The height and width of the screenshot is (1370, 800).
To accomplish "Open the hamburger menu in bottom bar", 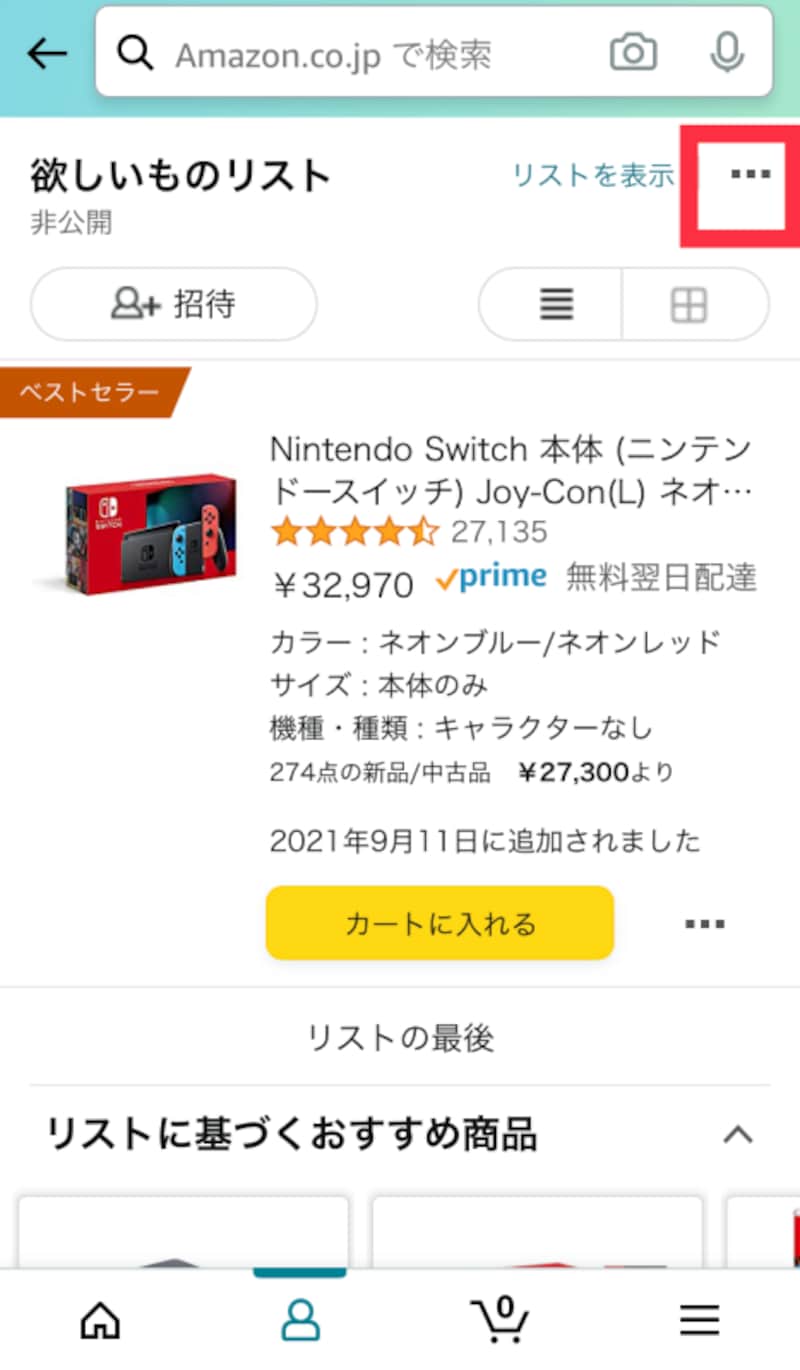I will coord(700,1321).
